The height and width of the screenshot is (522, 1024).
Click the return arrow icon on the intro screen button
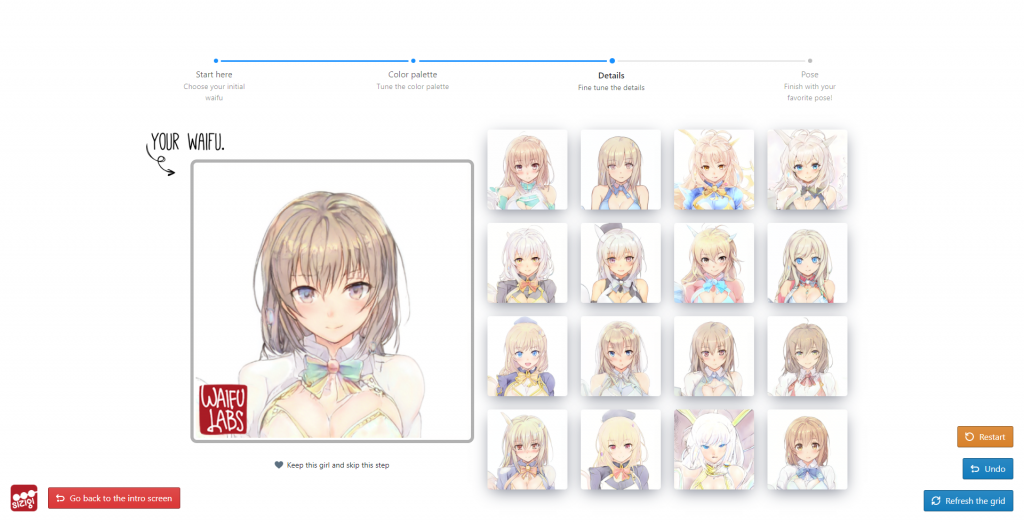pos(60,498)
